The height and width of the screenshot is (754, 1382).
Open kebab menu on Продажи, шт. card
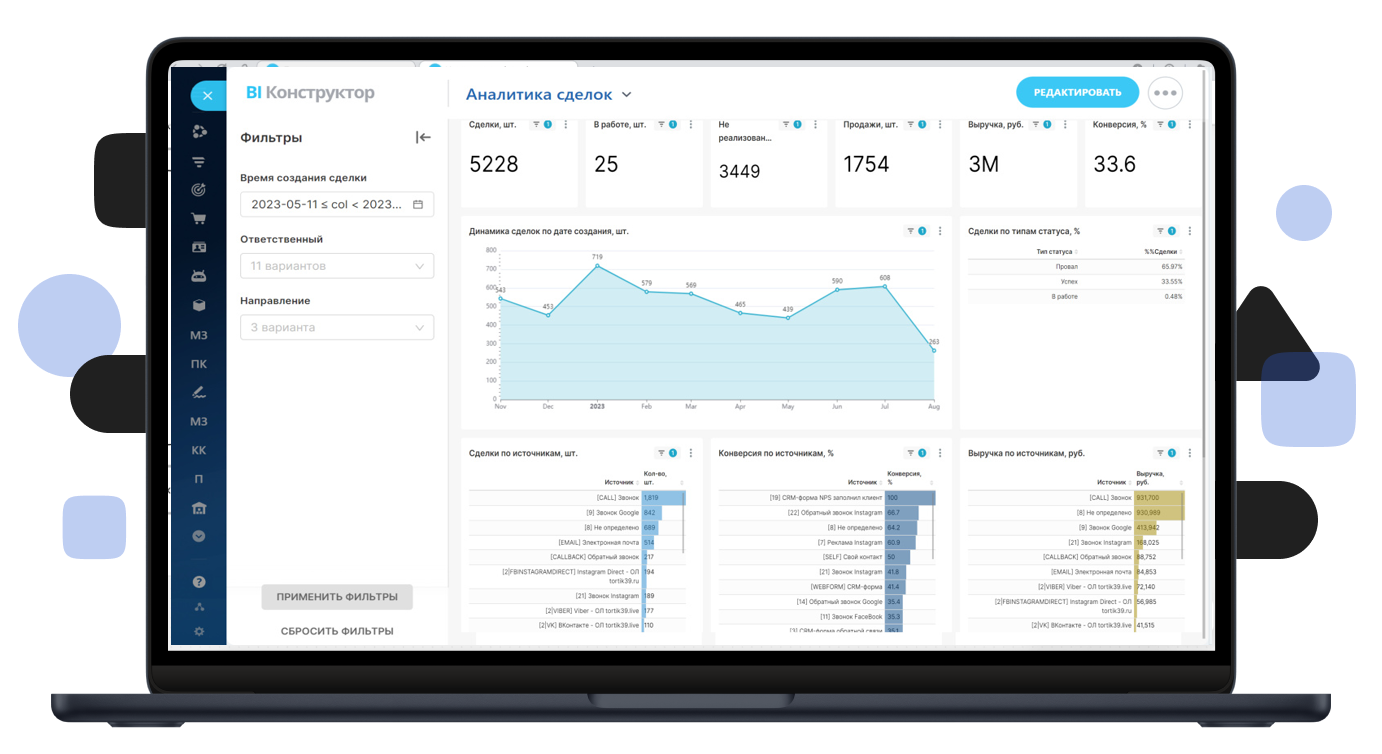click(940, 125)
